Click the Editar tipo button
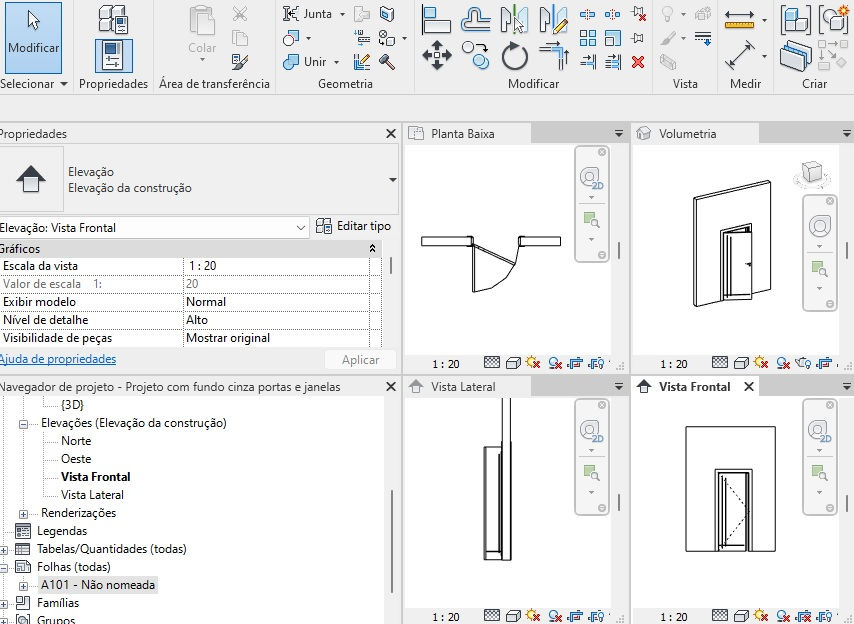Screen dimensions: 854x624 [353, 226]
